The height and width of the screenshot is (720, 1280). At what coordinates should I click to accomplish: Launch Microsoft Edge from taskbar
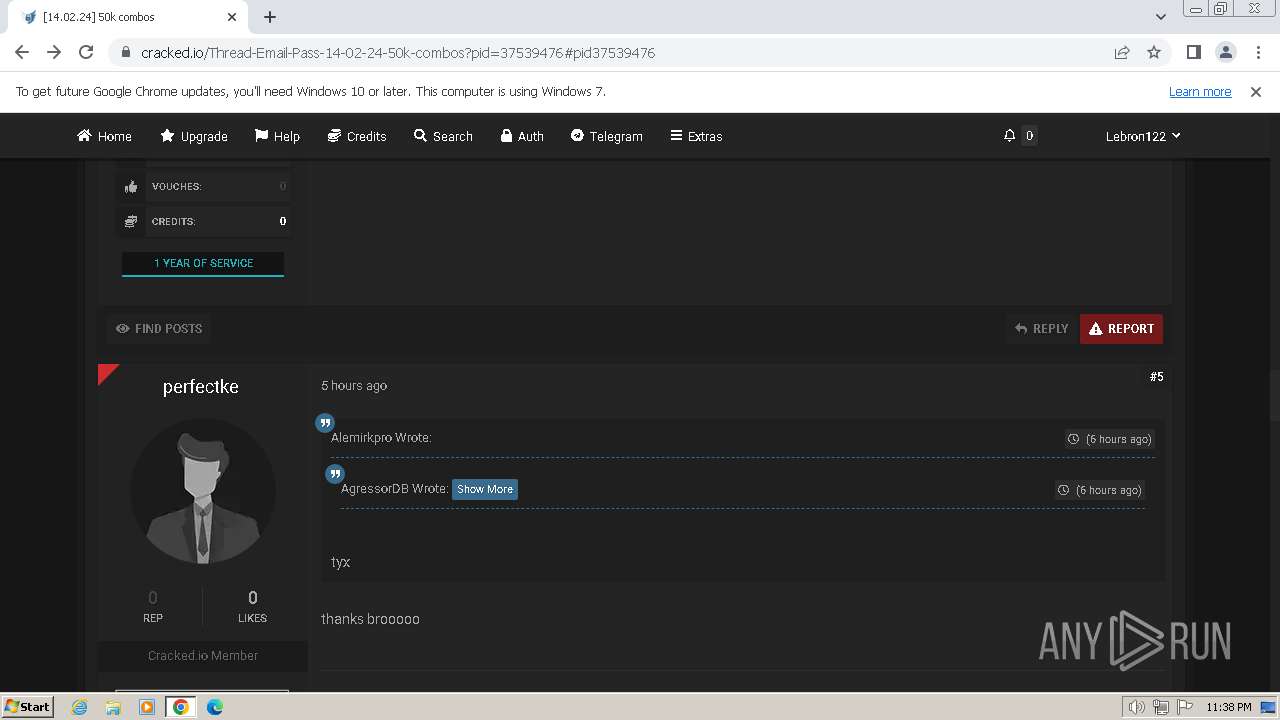coord(214,707)
